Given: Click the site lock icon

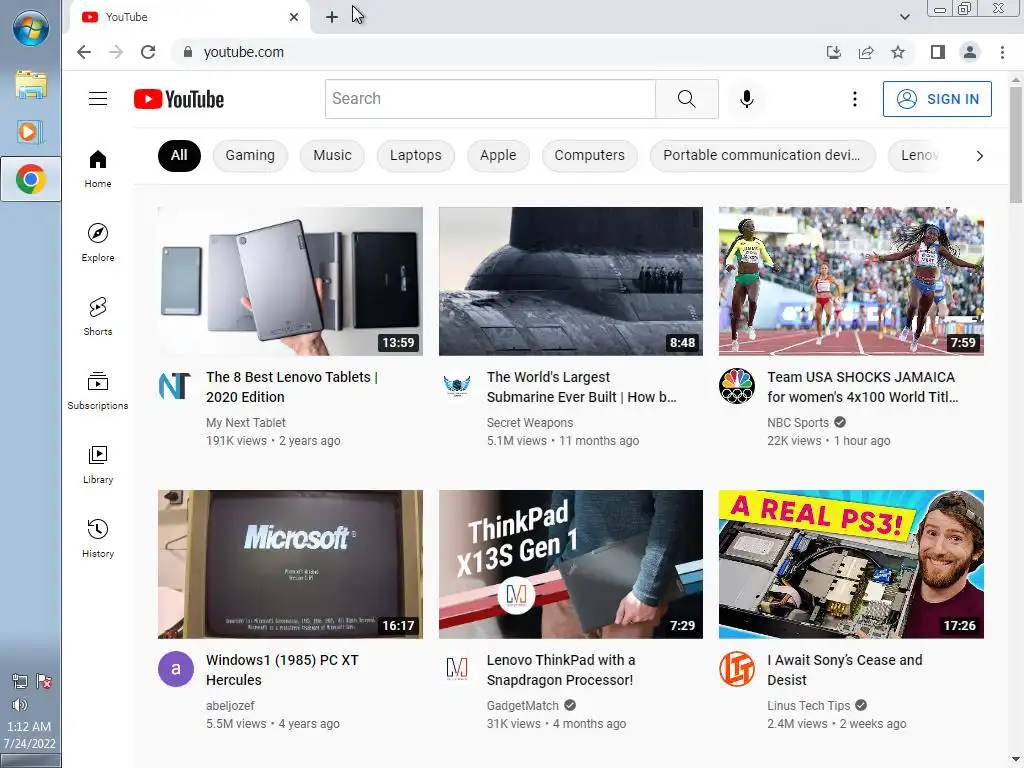Looking at the screenshot, I should pos(188,52).
